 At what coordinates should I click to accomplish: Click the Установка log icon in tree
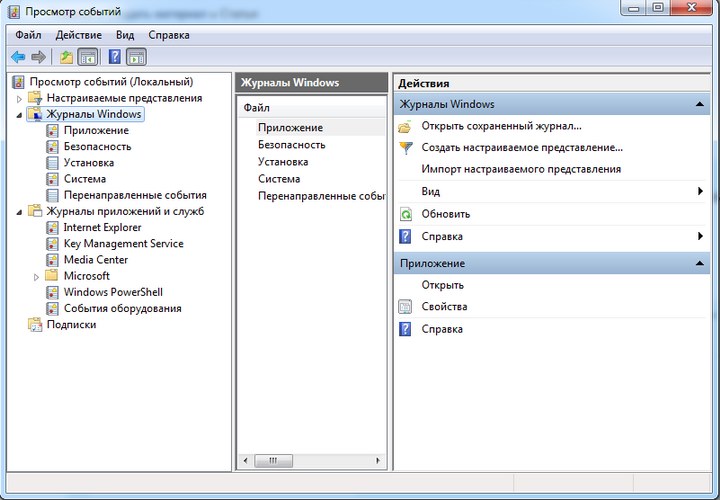(x=52, y=163)
